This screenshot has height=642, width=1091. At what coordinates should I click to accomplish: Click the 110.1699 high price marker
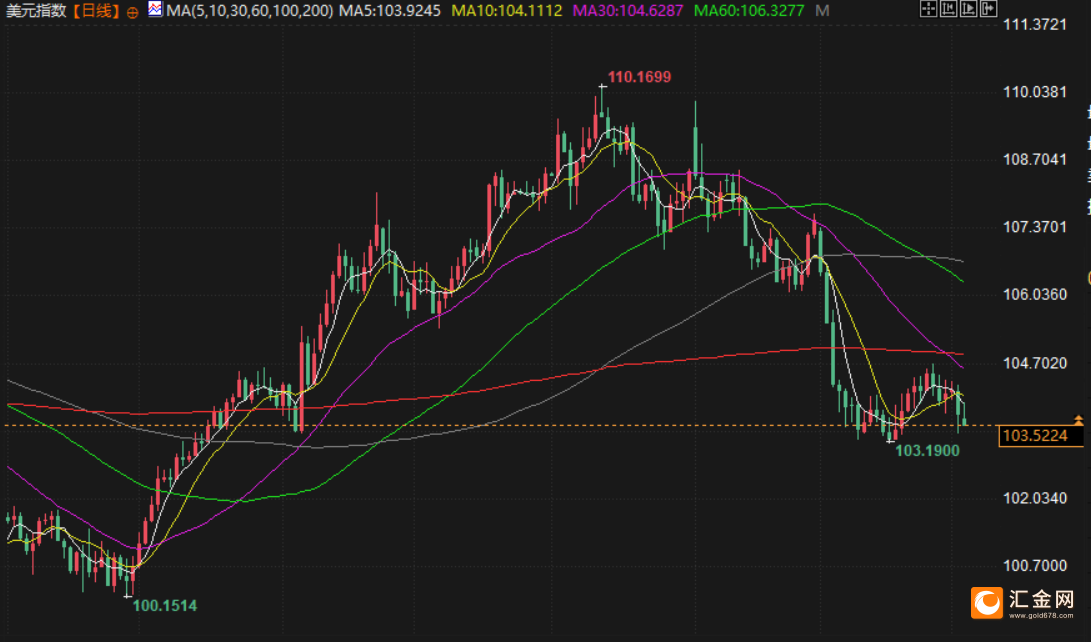tap(639, 77)
